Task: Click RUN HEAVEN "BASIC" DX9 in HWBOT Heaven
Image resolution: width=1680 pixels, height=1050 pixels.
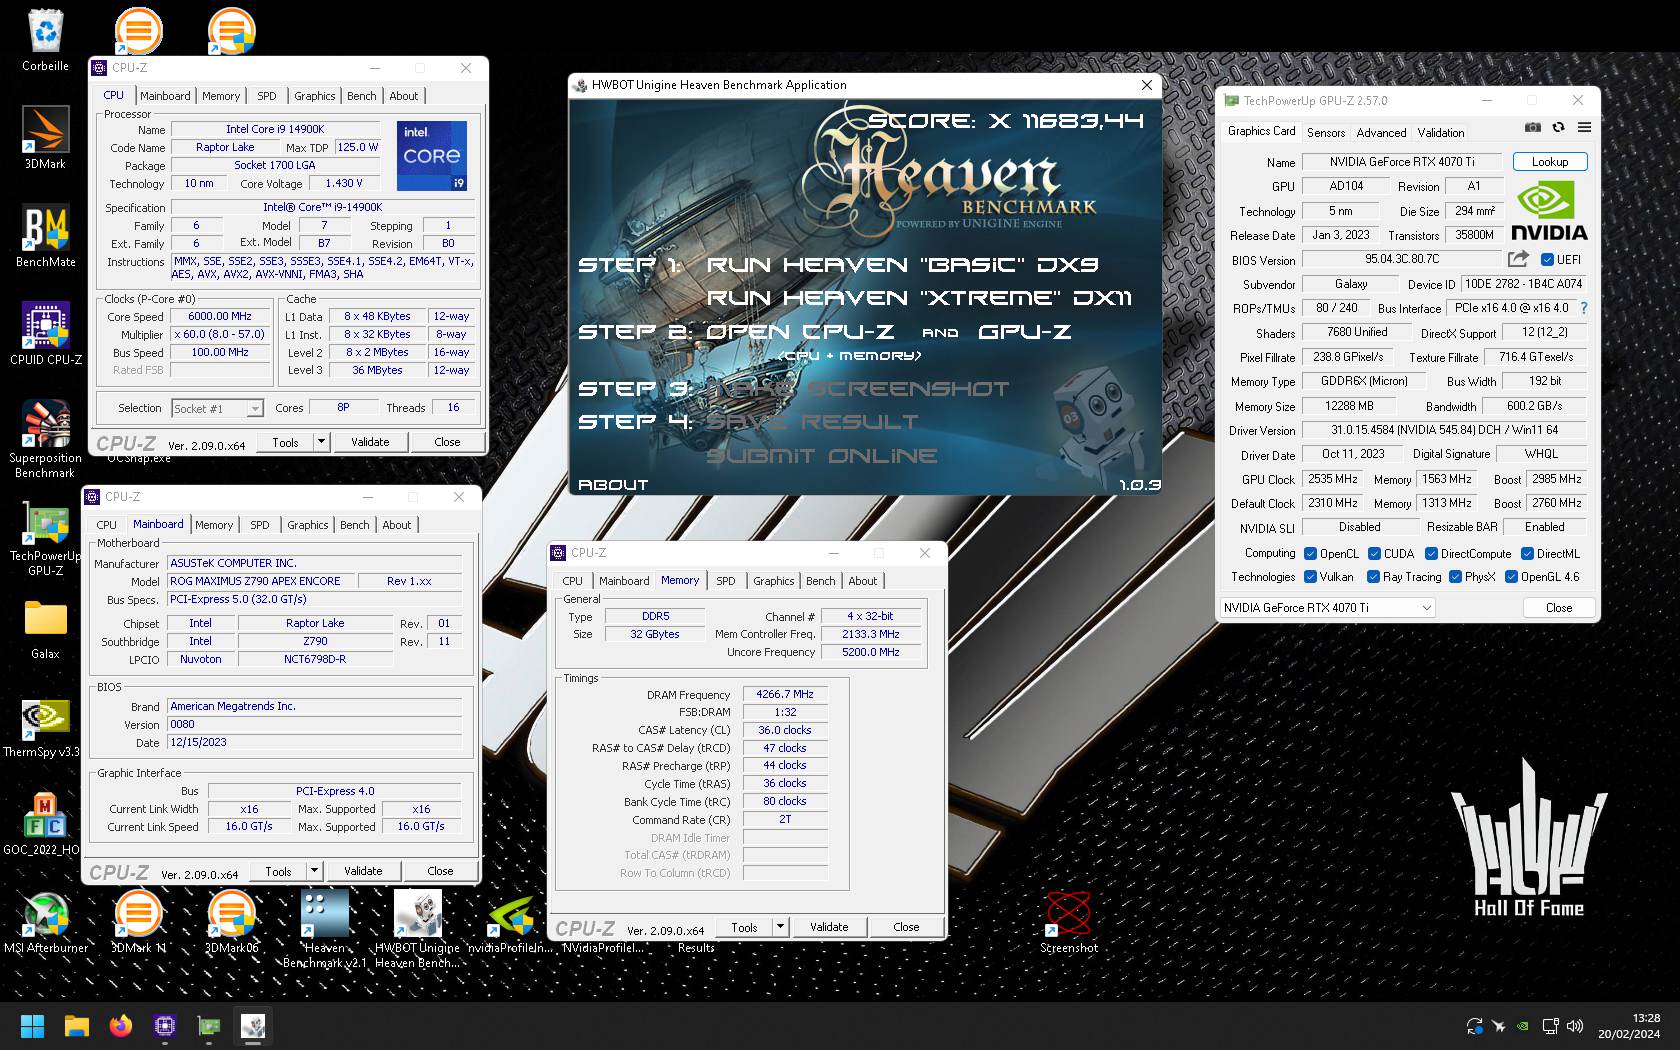Action: click(x=902, y=265)
